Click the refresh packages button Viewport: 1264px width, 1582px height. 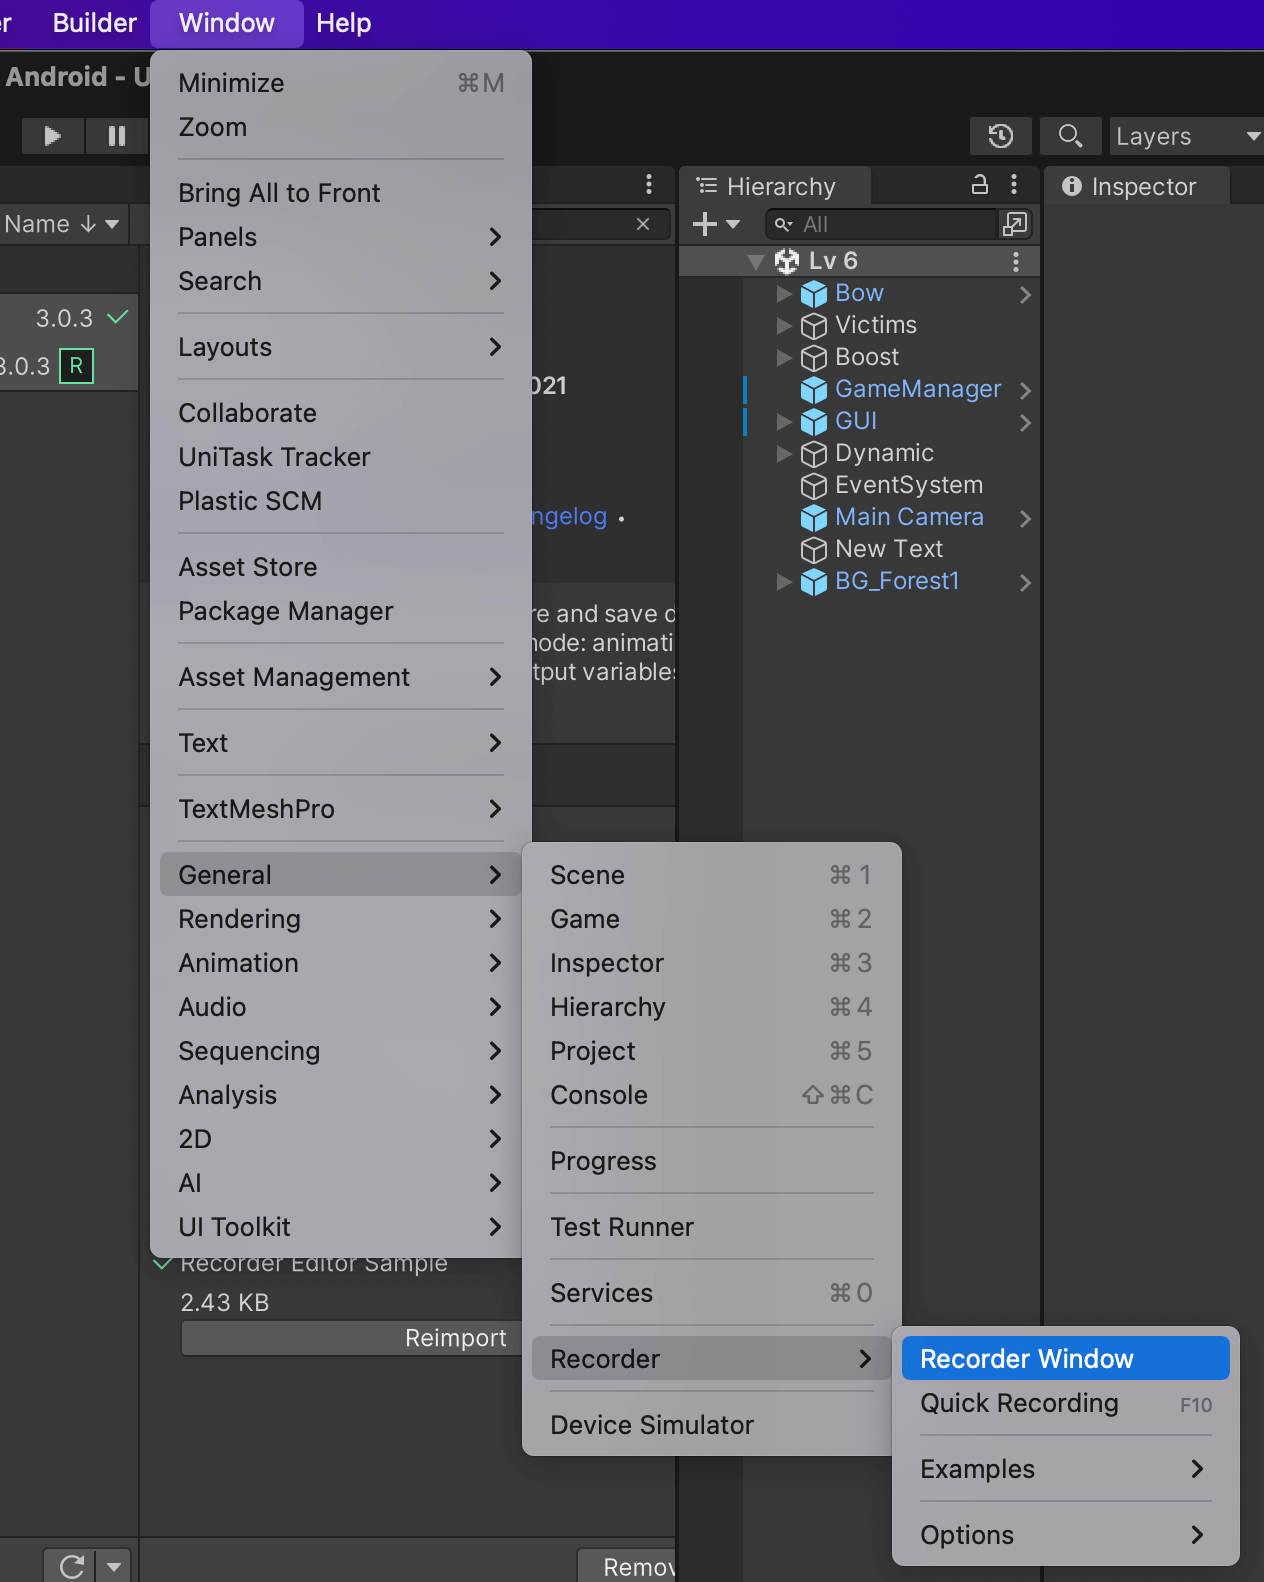pos(70,1566)
